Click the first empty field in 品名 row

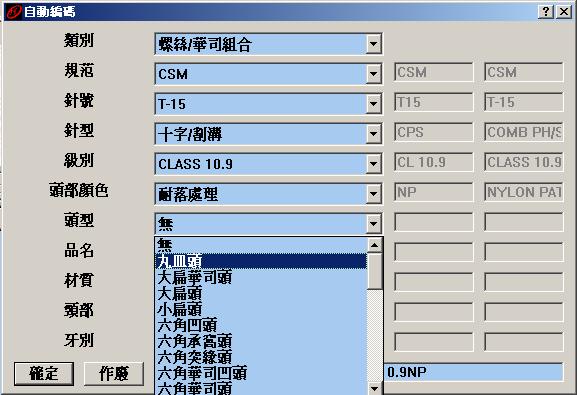click(x=433, y=252)
